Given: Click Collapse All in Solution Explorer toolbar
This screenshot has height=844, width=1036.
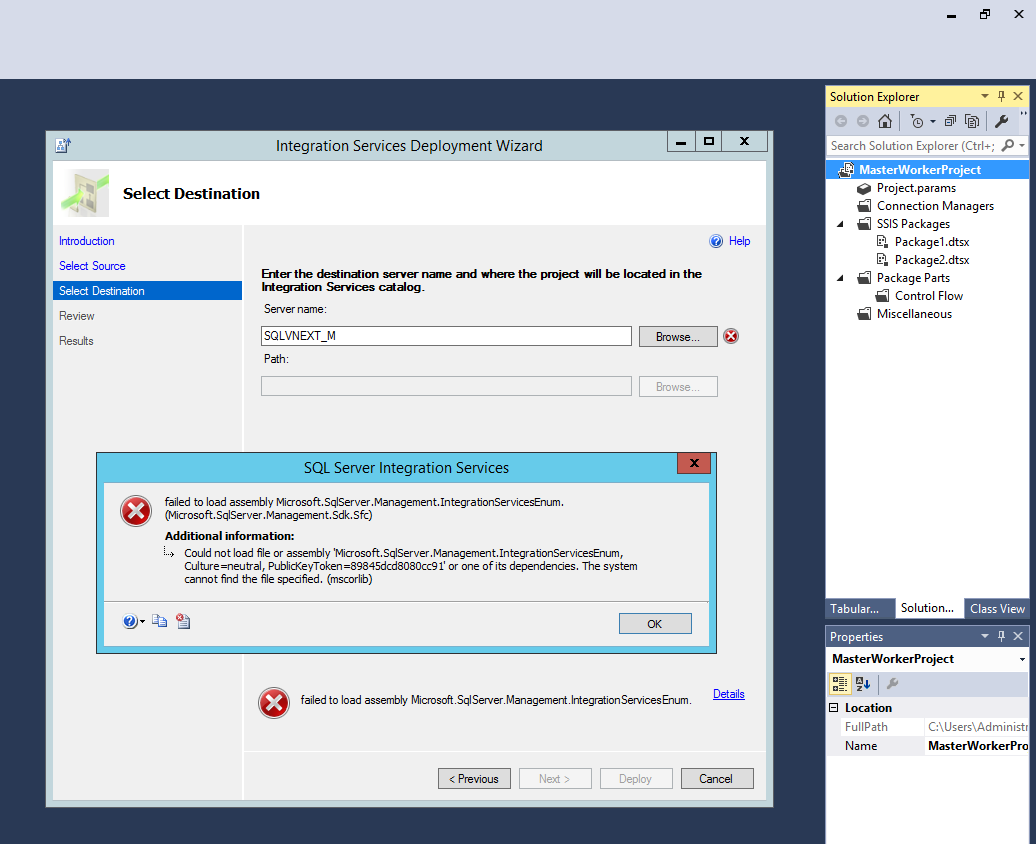Looking at the screenshot, I should (x=950, y=121).
